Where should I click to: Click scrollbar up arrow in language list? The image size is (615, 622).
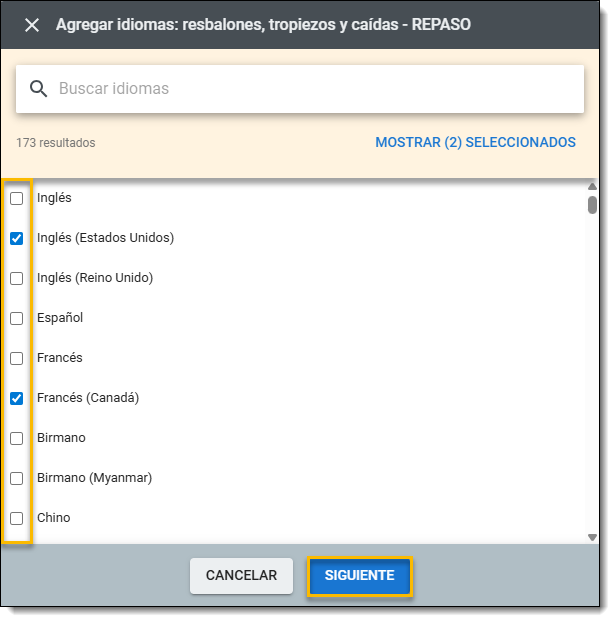pos(592,187)
